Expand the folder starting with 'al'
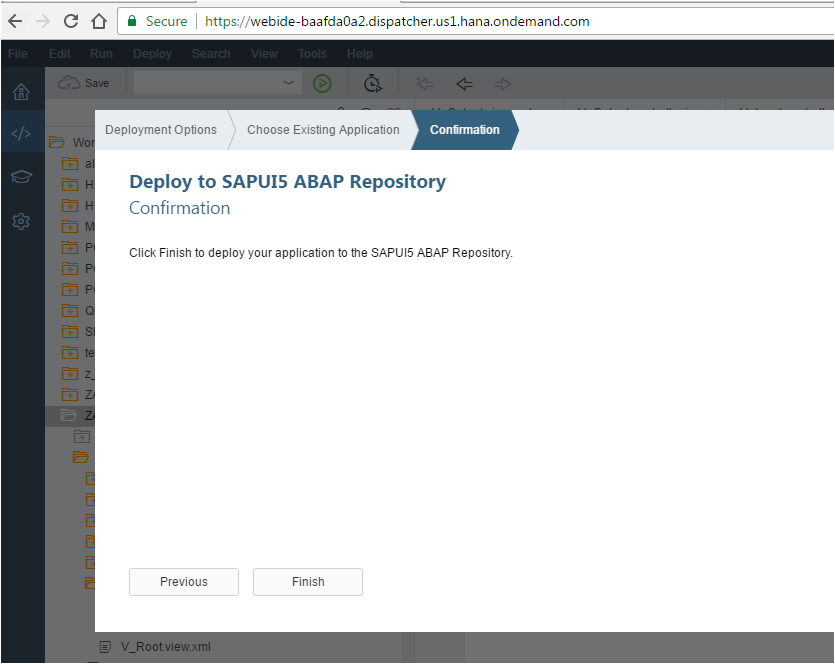The image size is (835, 664). pyautogui.click(x=70, y=163)
